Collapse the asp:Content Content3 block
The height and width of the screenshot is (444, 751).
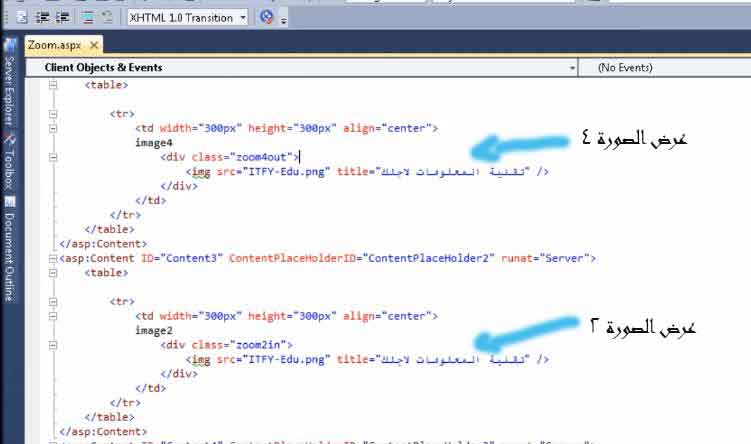point(52,258)
